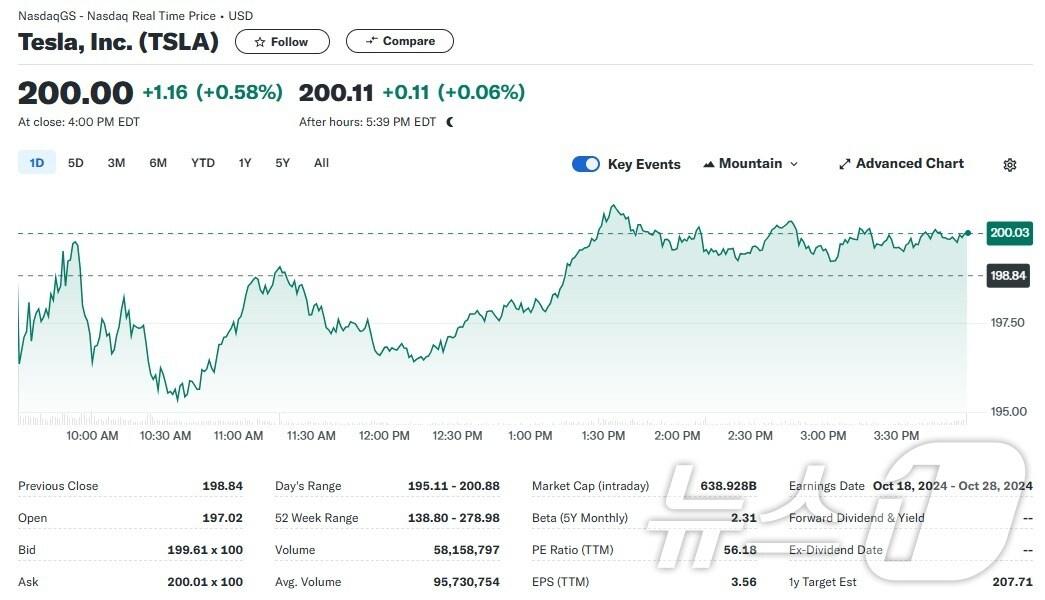Screen dimensions: 1045x600
Task: Click the after-hours moon icon
Action: click(450, 122)
